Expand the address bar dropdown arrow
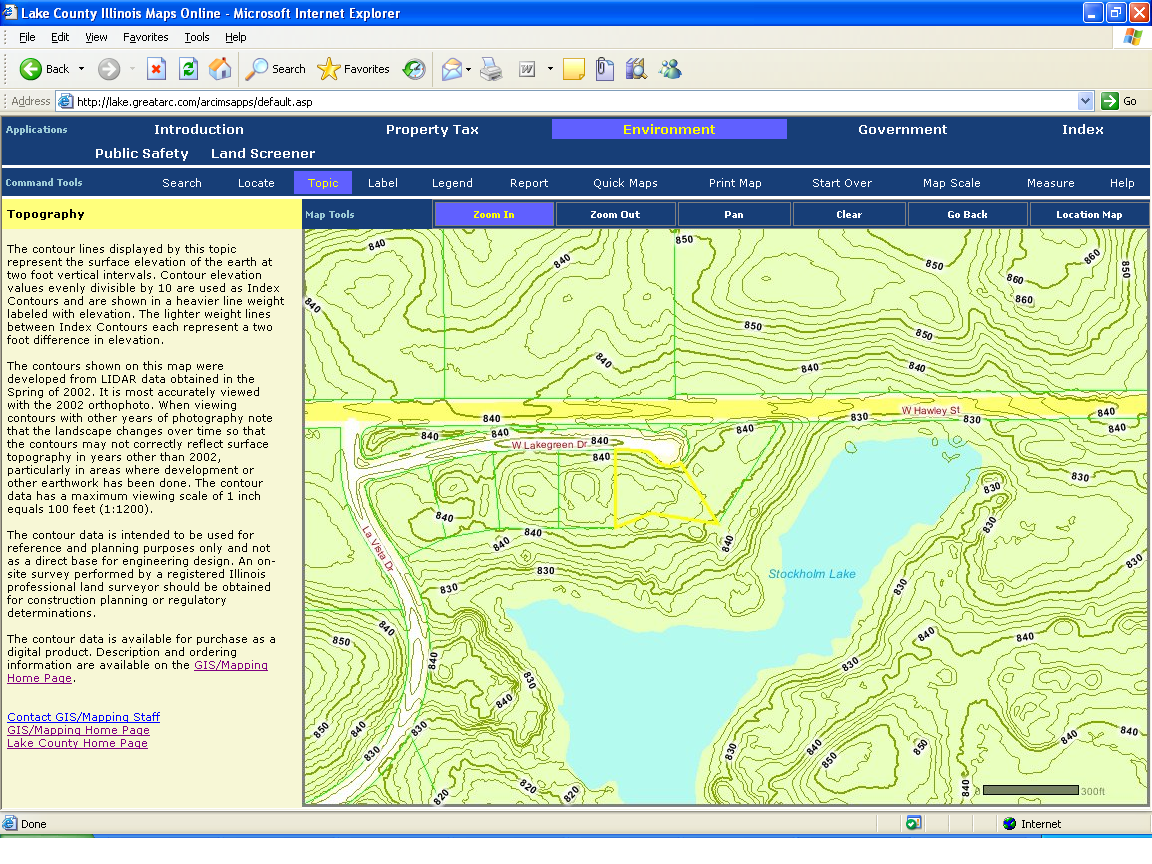The image size is (1152, 864). (x=1086, y=101)
